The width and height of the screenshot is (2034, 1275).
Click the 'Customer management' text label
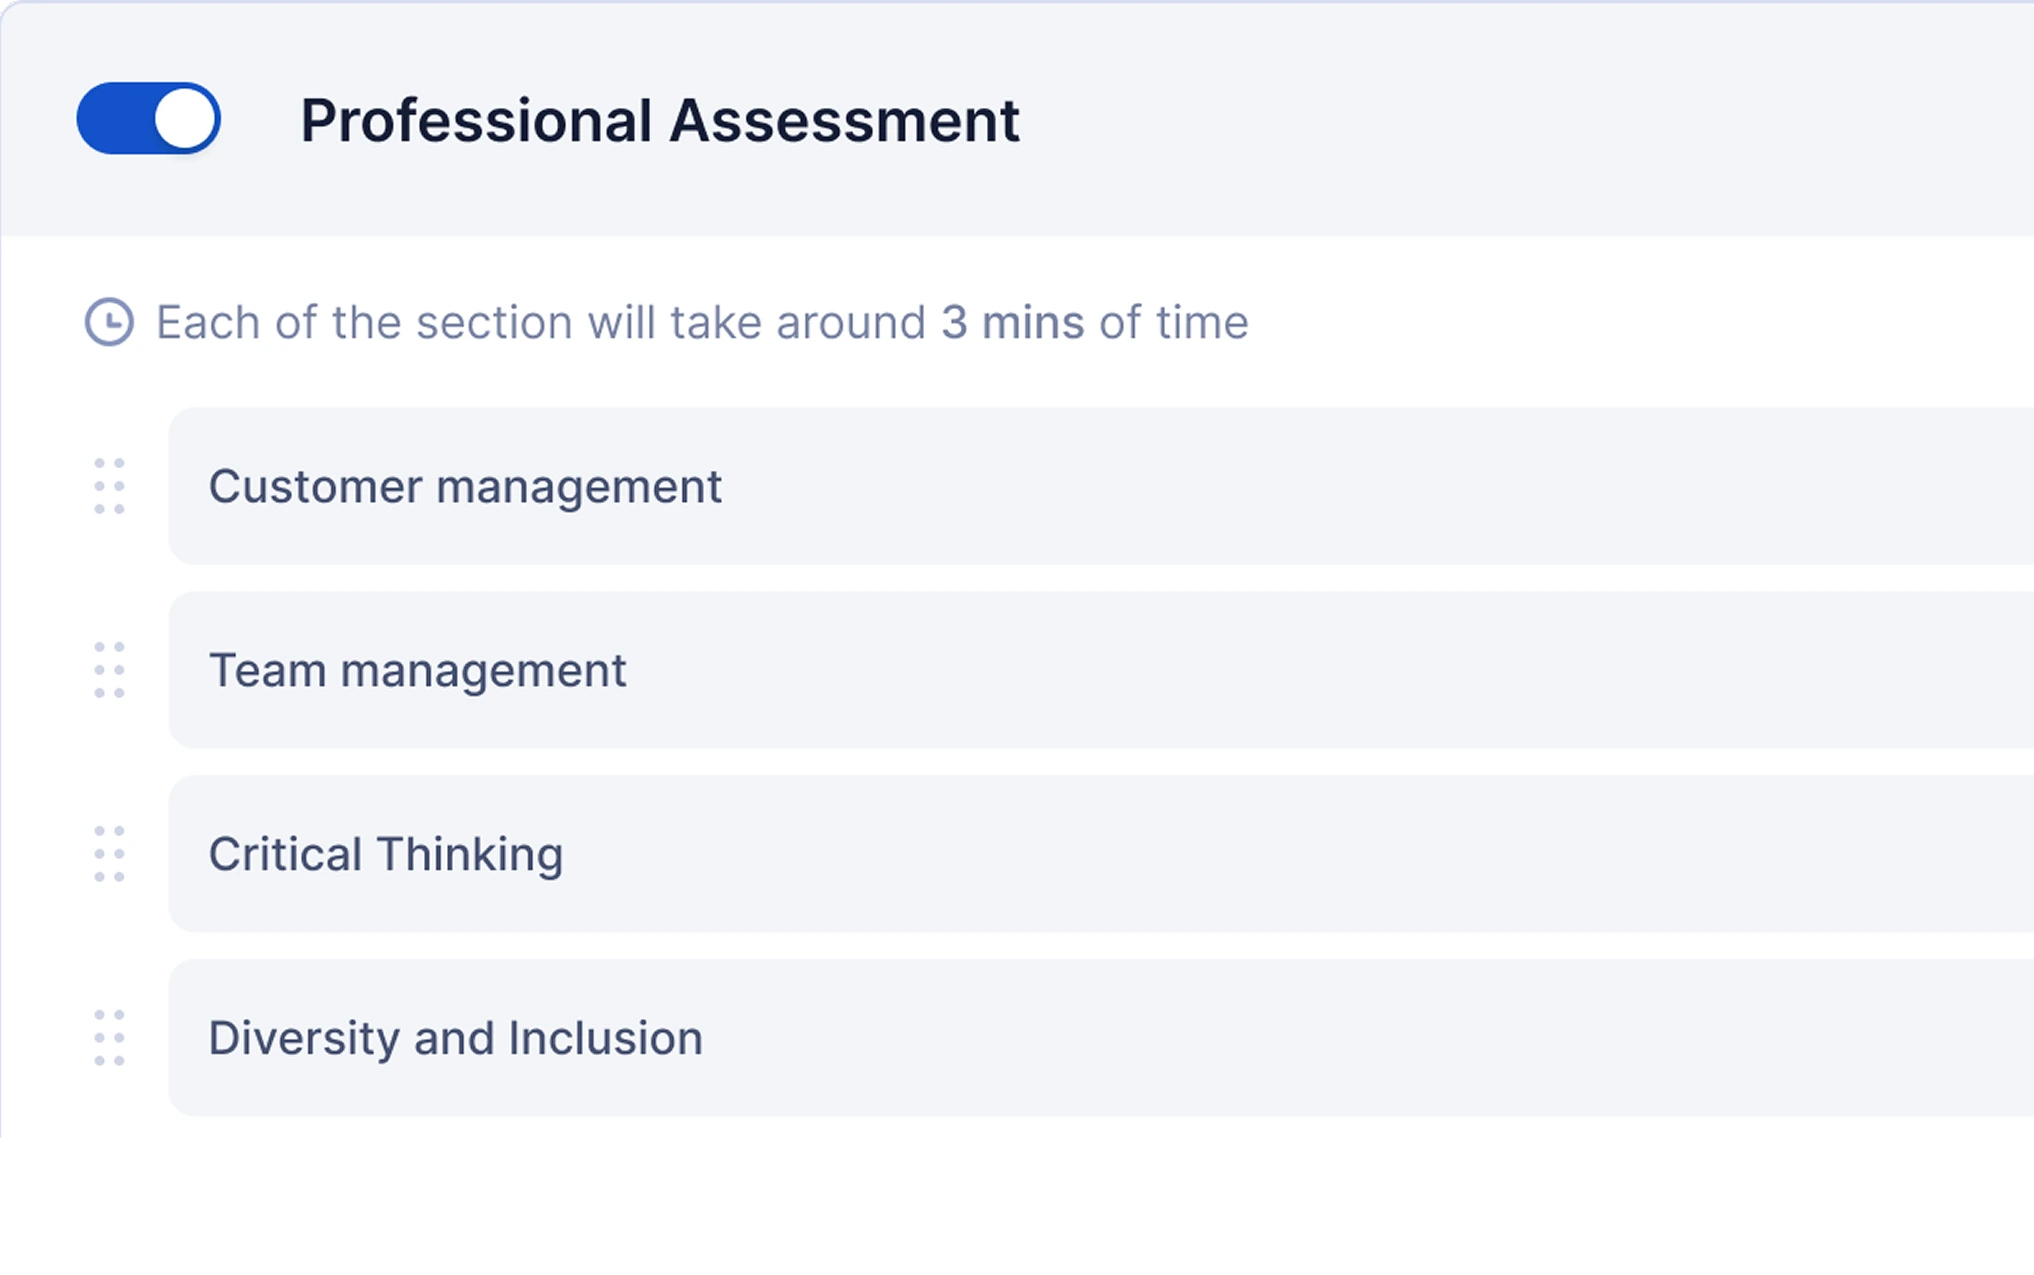[x=465, y=488]
